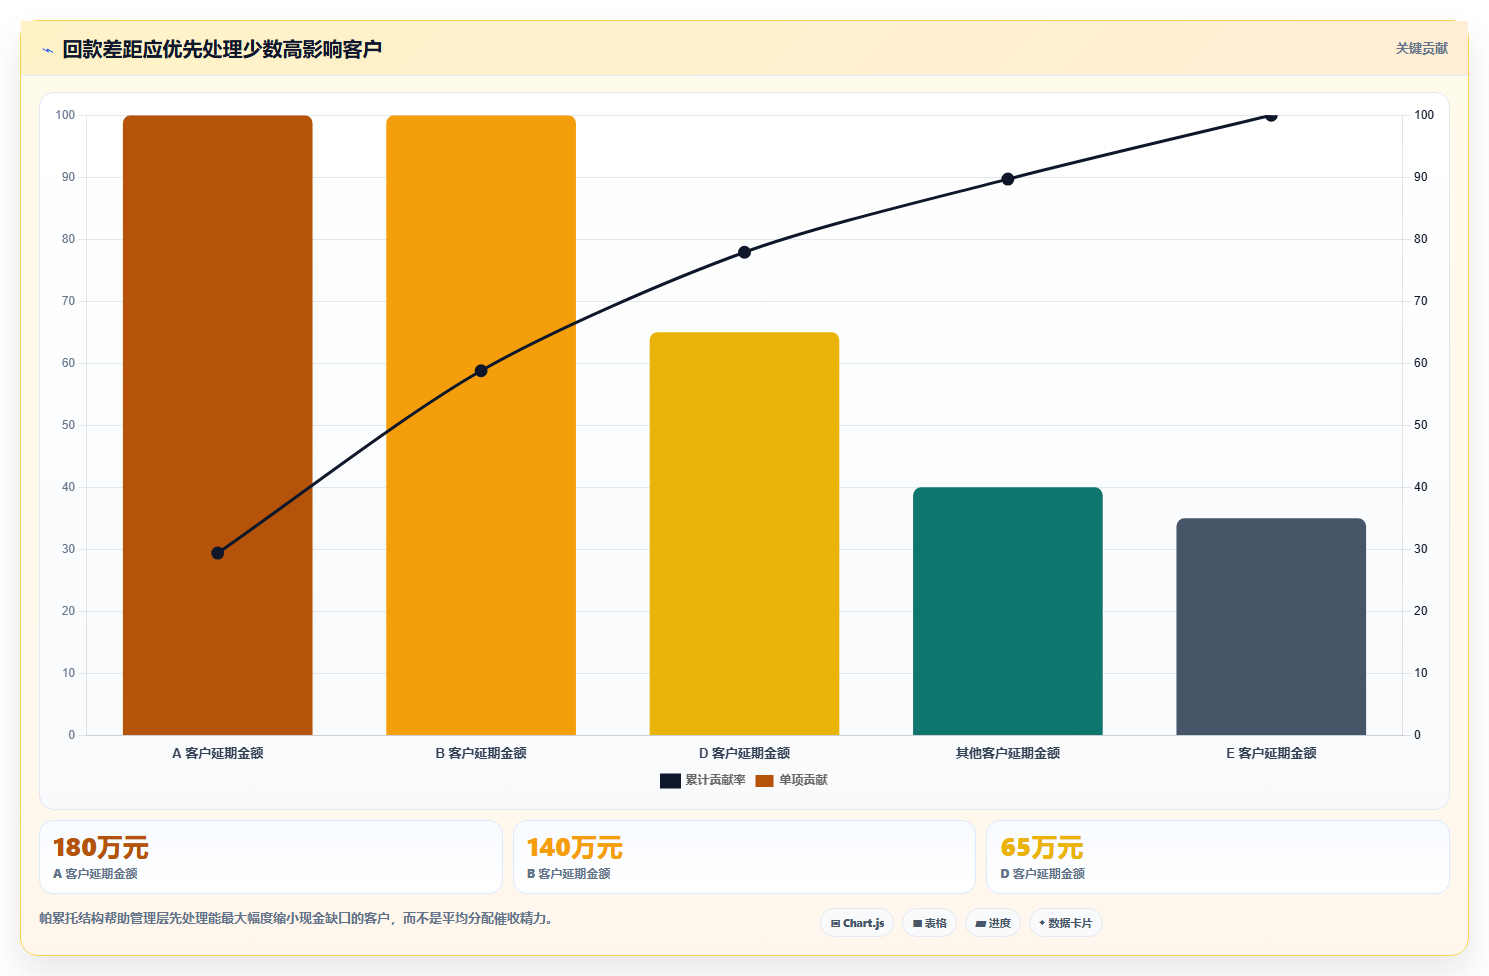Click the x-axis label 其他客户延期金额

tap(1008, 753)
